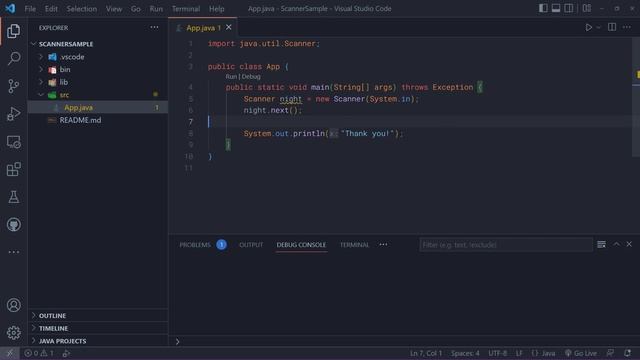Open the Terminal menu
Screen dimensions: 640x360
[186, 9]
